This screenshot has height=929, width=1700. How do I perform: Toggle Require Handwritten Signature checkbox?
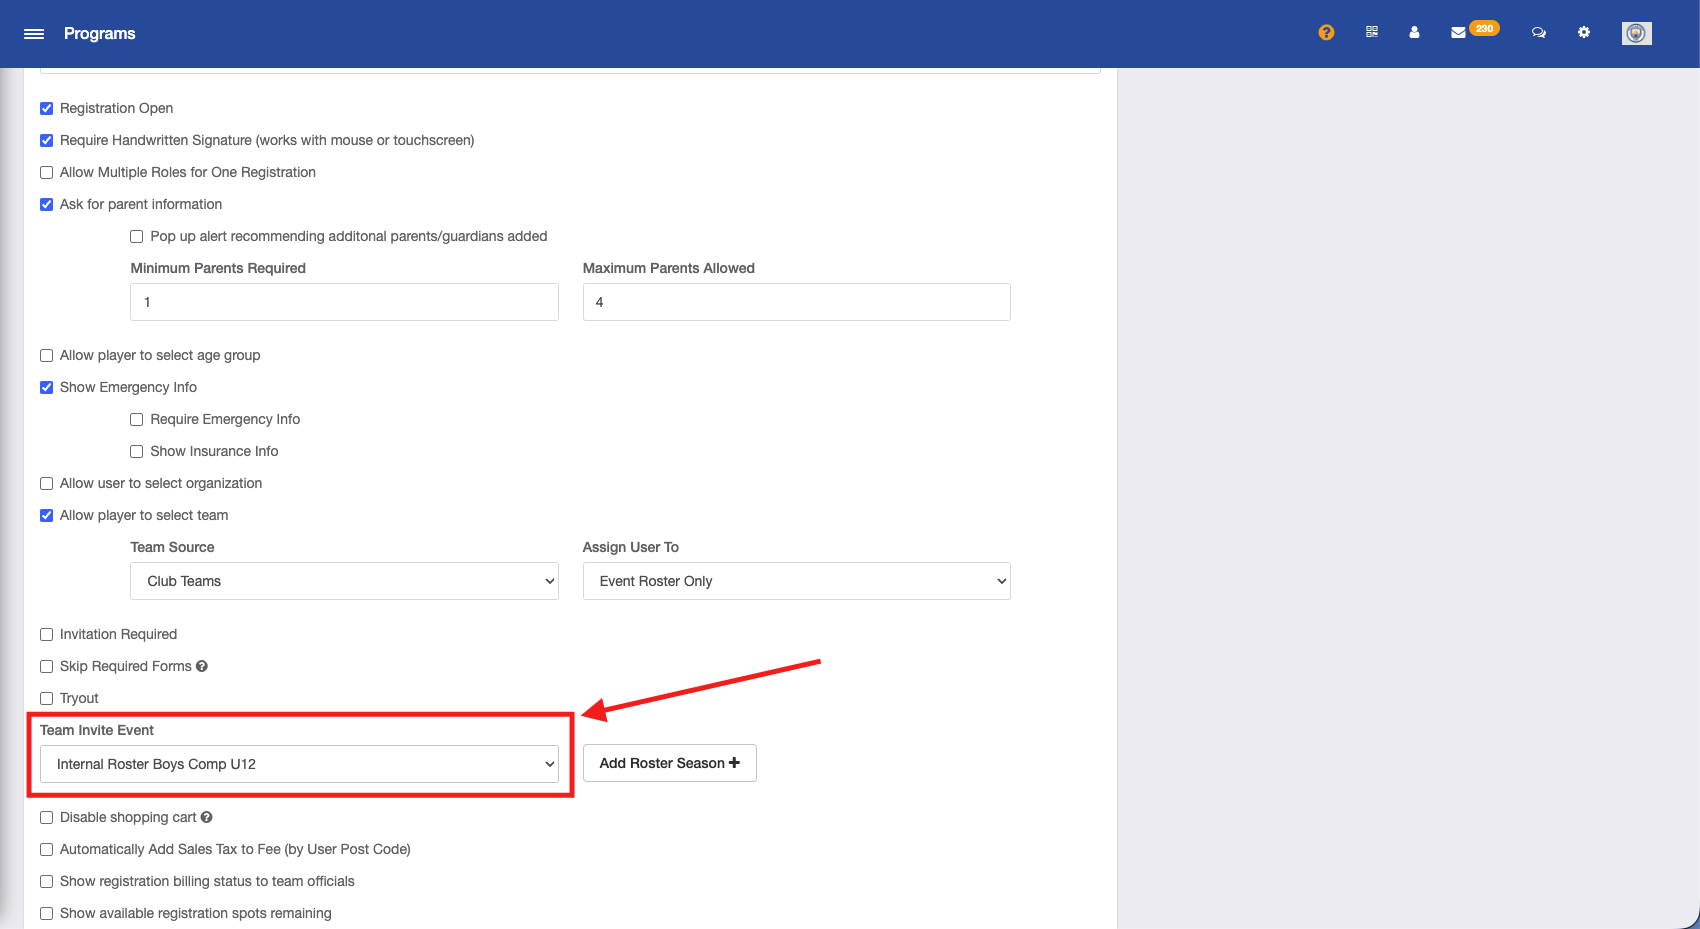[46, 140]
